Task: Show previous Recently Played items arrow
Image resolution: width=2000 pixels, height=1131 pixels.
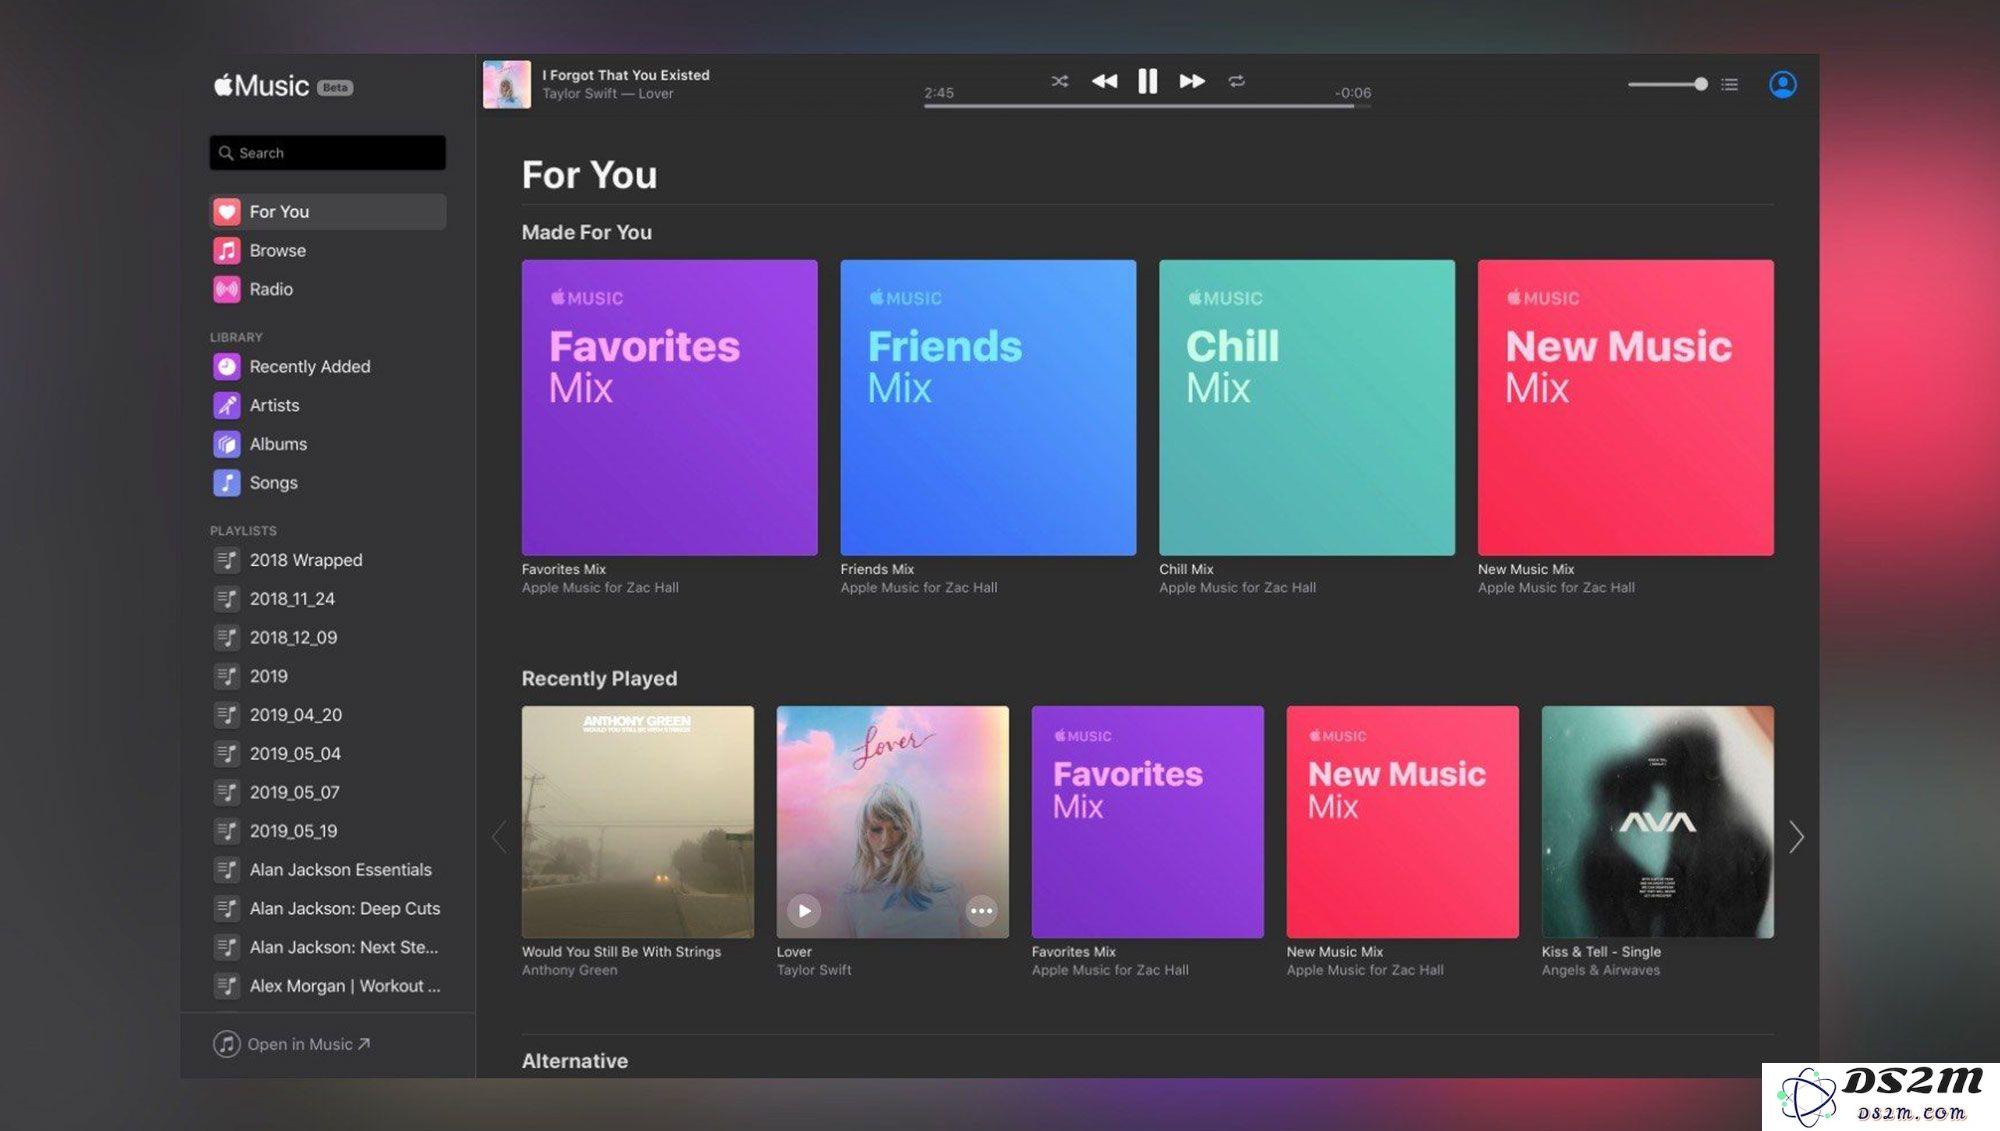Action: click(x=499, y=837)
